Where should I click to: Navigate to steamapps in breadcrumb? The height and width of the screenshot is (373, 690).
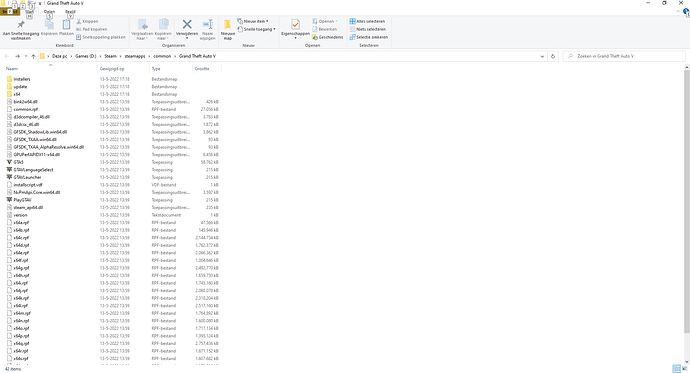click(x=135, y=56)
